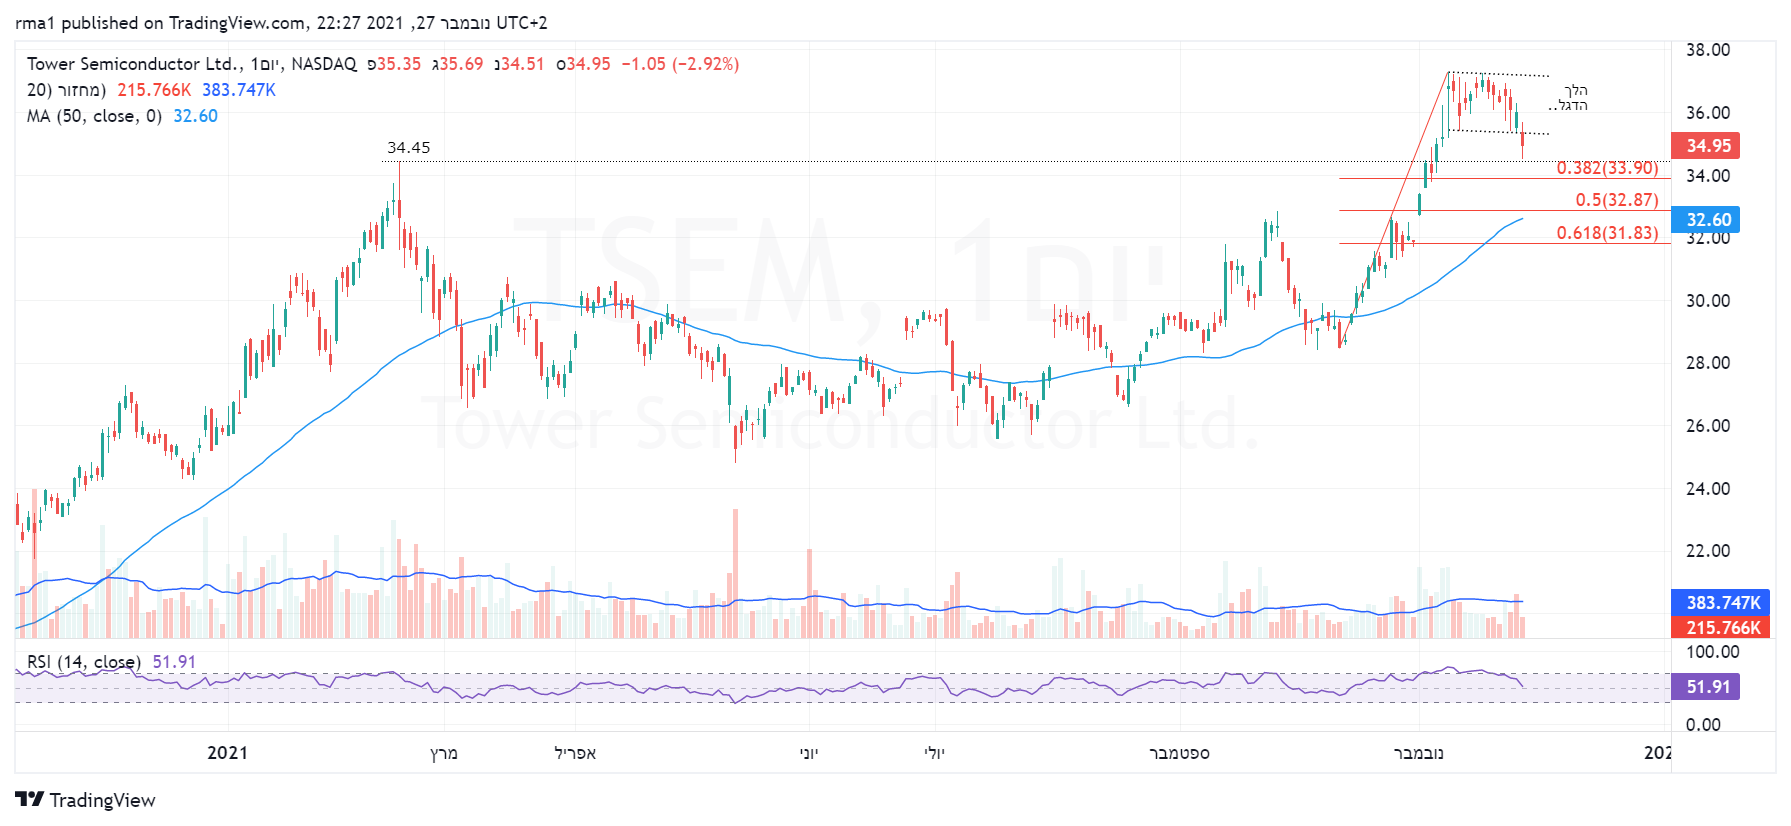
Task: Click the 36.00 price axis label
Action: tap(1708, 113)
